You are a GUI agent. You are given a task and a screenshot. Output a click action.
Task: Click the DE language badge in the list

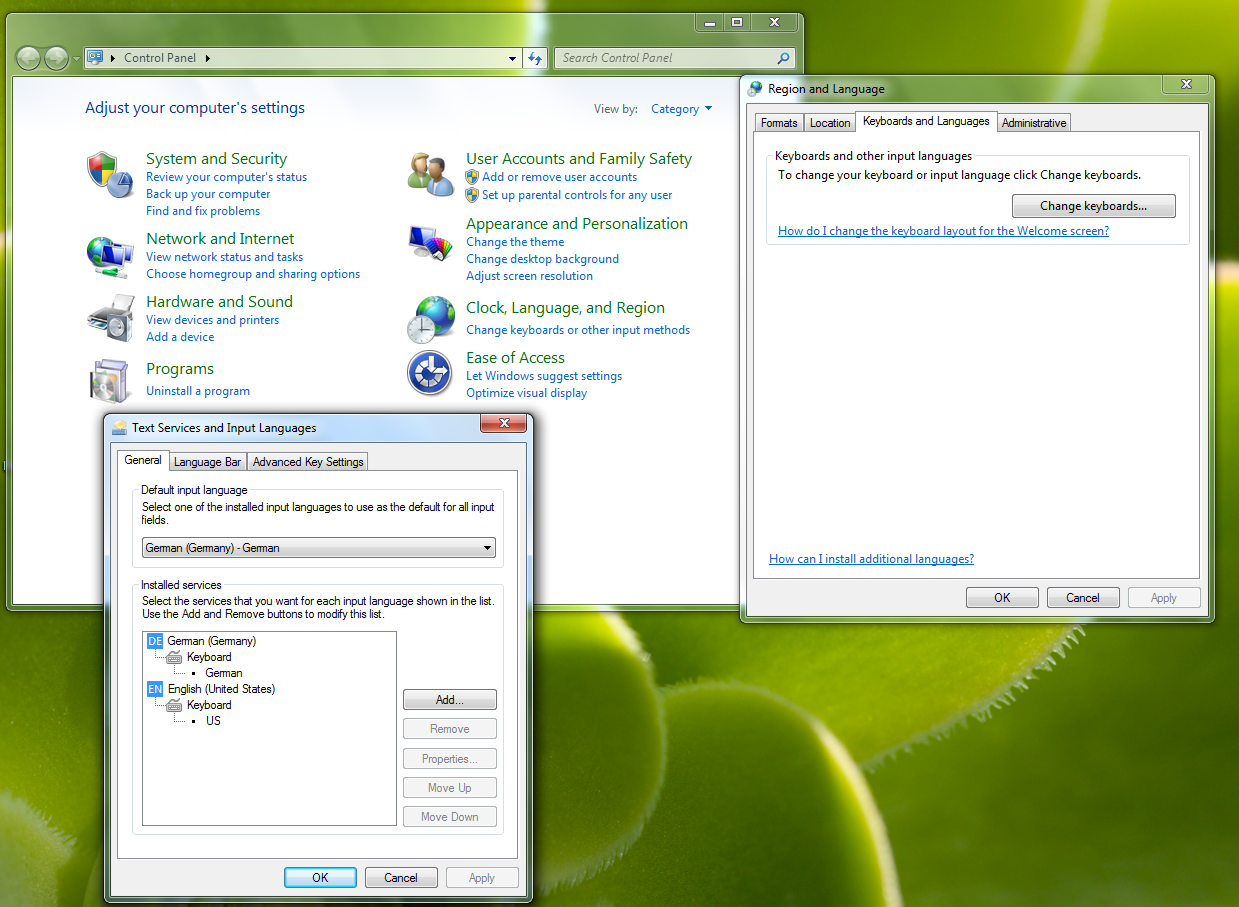[155, 641]
